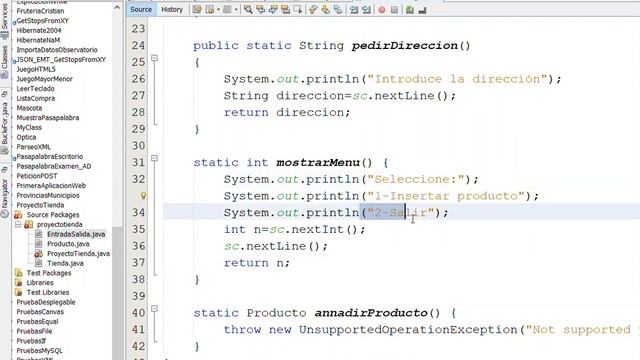This screenshot has width=640, height=360.
Task: Click the Find Next Occurrence icon
Action: 273,9
